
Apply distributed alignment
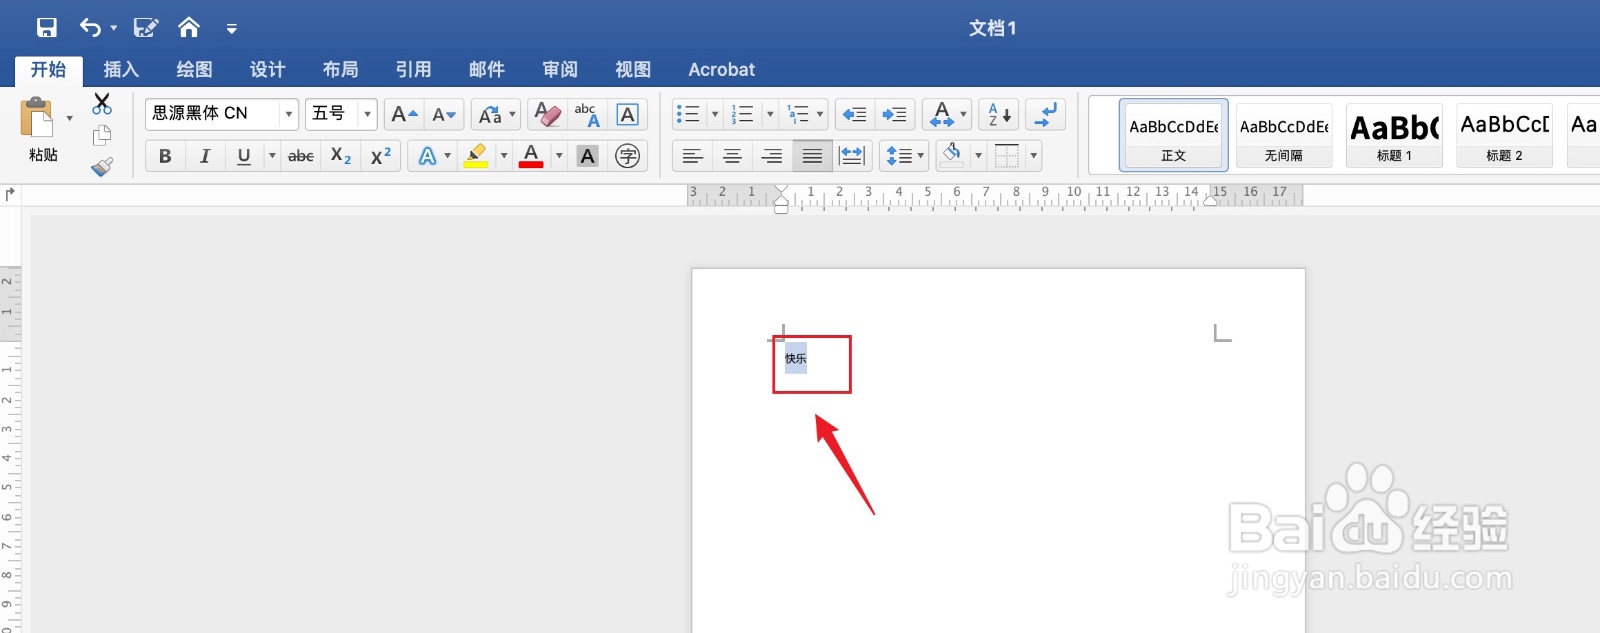point(852,156)
